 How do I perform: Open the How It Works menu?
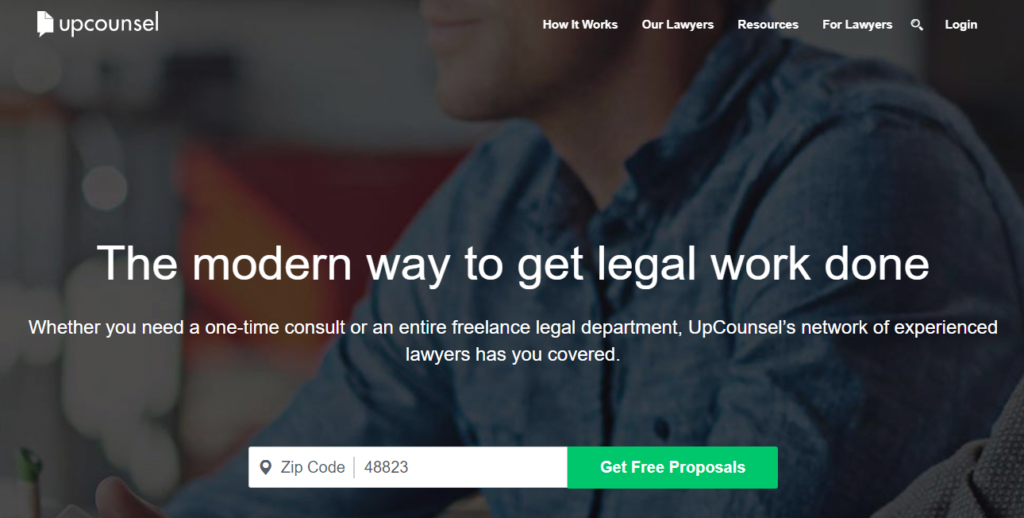(580, 25)
